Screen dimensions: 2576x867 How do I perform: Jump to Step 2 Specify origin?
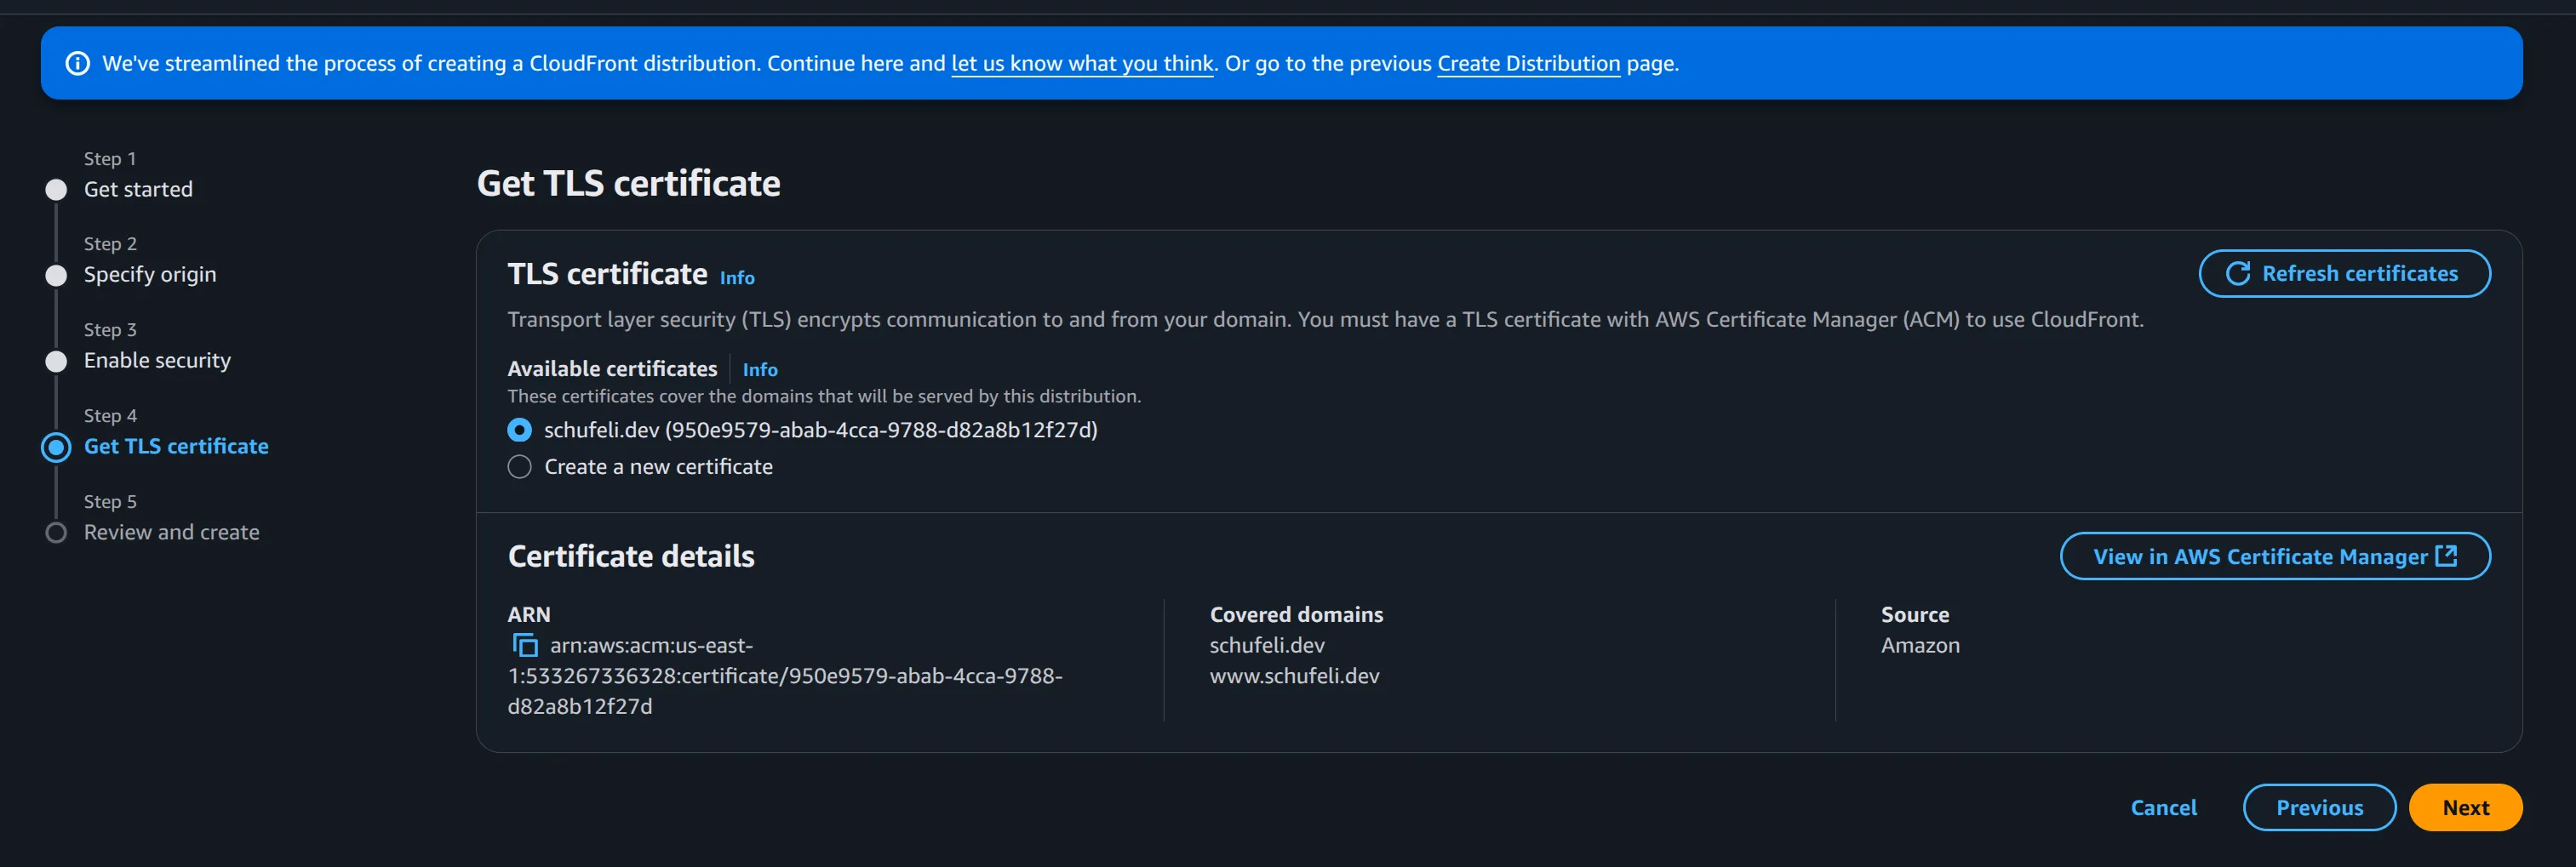[x=149, y=274]
